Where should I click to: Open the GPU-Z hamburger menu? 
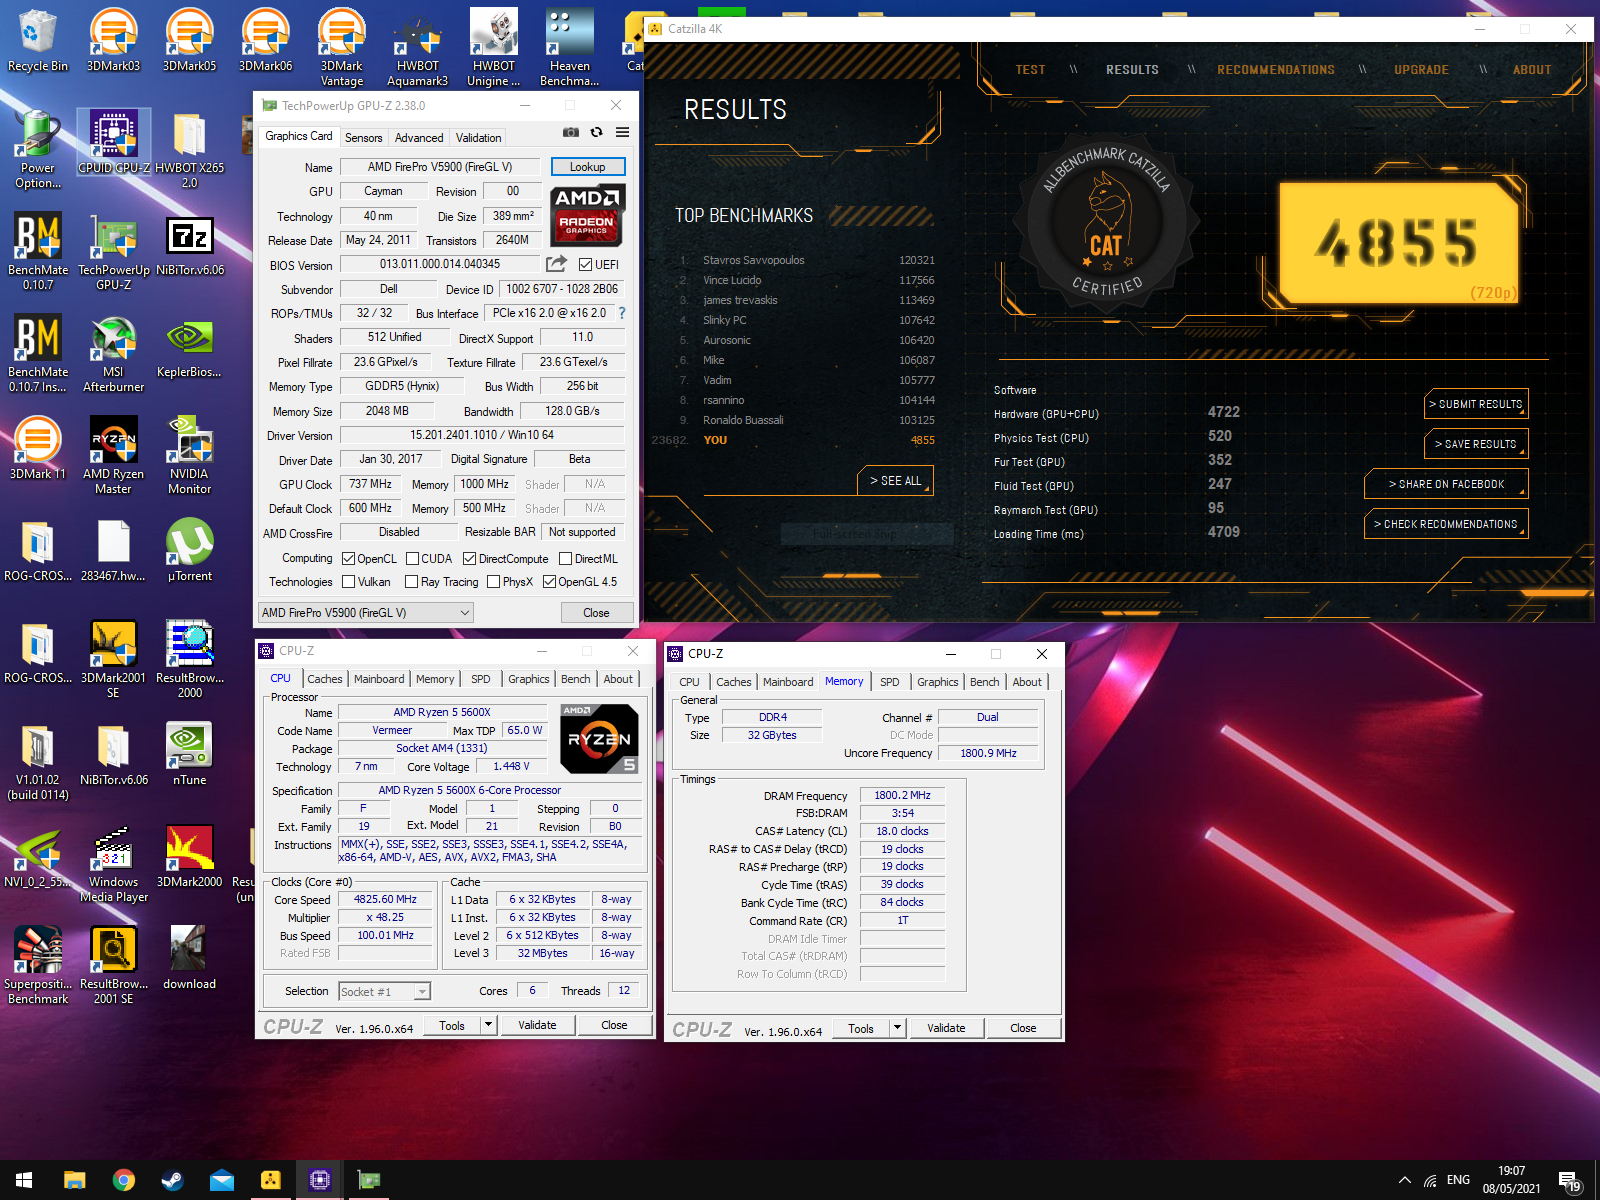622,132
